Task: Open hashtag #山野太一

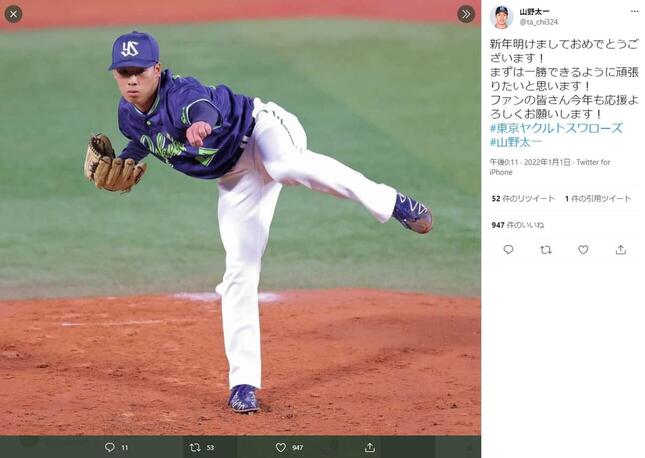Action: tap(516, 142)
